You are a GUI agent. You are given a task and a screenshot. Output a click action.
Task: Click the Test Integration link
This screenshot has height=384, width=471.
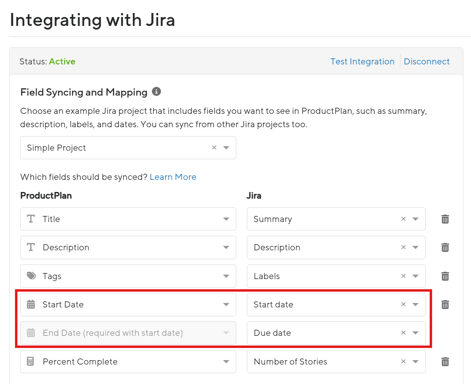click(362, 62)
